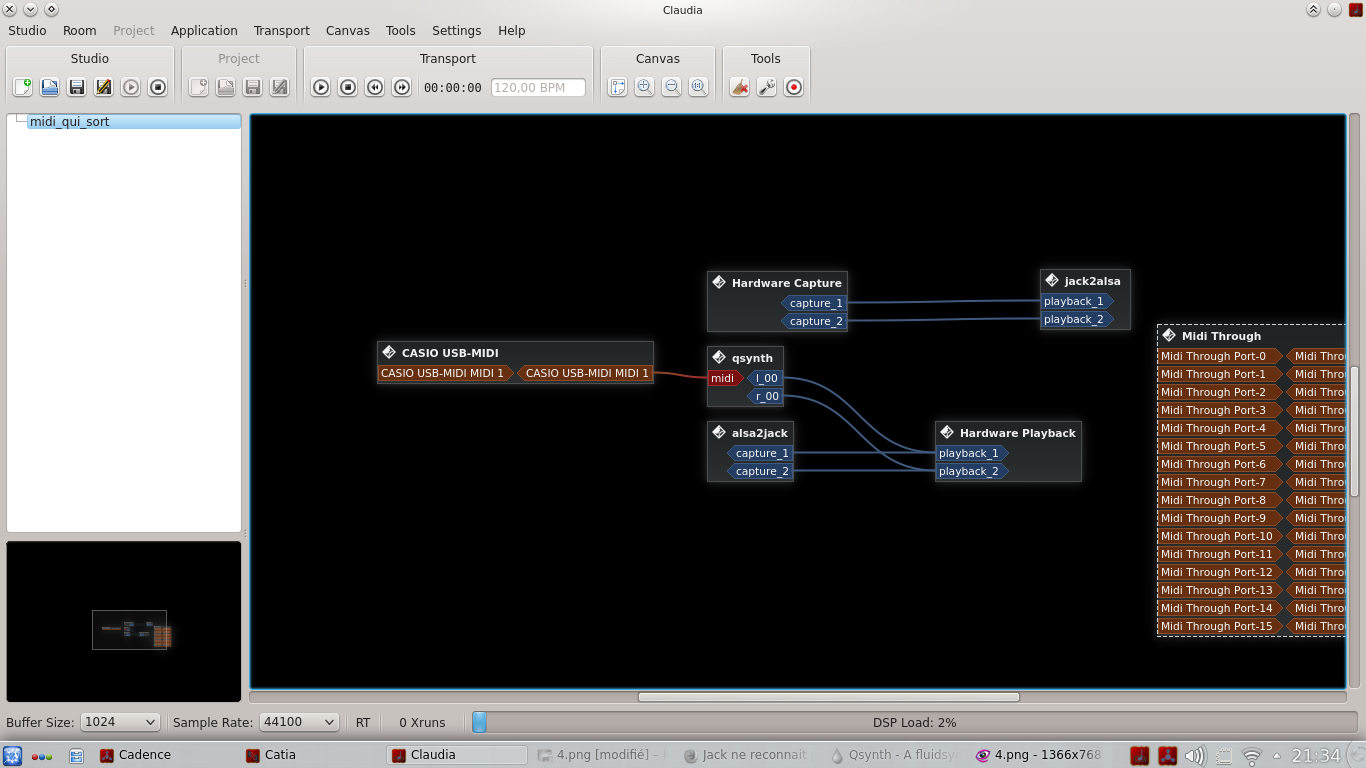Open the Canvas menu
This screenshot has height=768, width=1366.
347,31
